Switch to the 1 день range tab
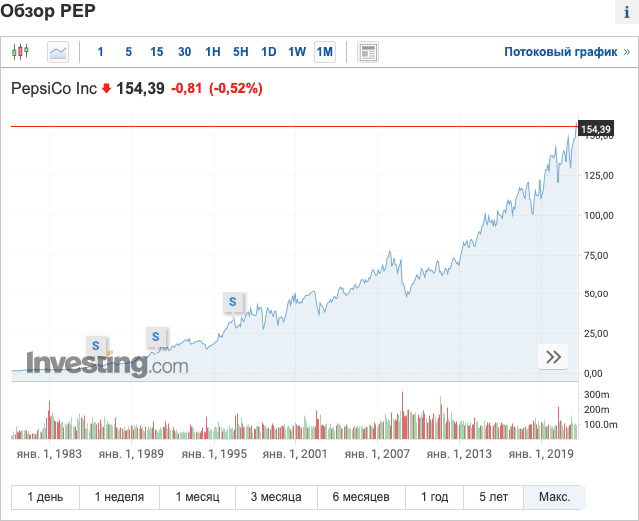Viewport: 639px width, 521px height. [45, 497]
